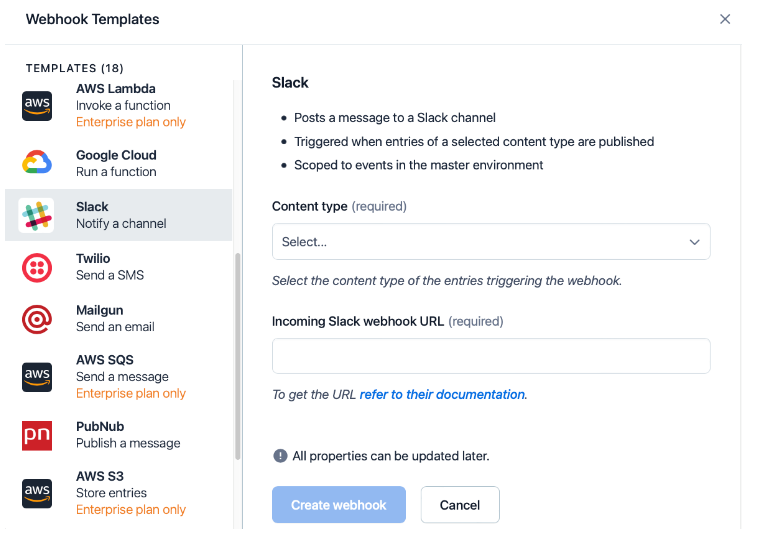The height and width of the screenshot is (551, 765).
Task: Click the Create webhook button
Action: click(x=339, y=505)
